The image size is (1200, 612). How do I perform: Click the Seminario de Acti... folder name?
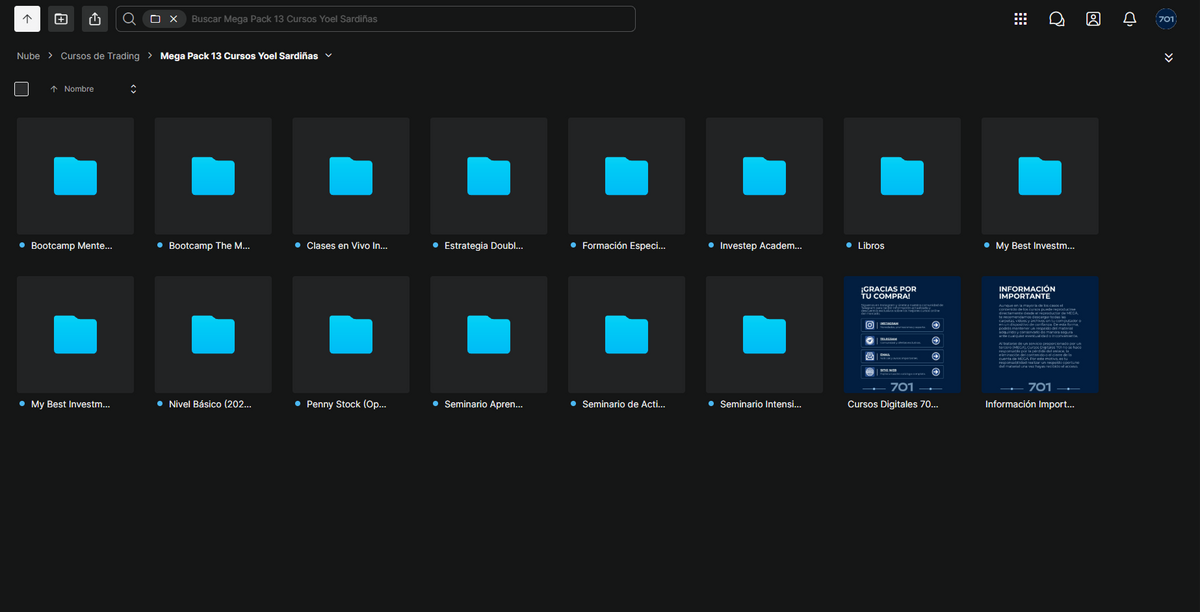[x=623, y=404]
